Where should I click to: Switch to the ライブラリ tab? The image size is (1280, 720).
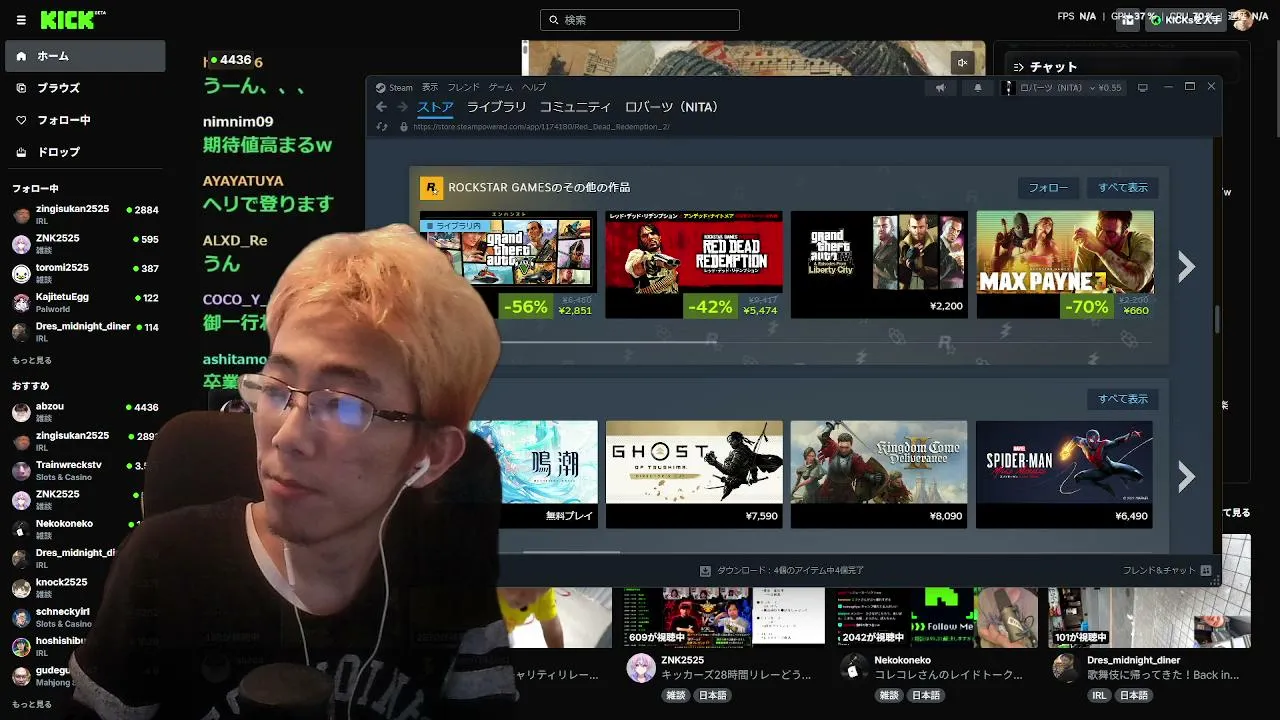tap(496, 107)
